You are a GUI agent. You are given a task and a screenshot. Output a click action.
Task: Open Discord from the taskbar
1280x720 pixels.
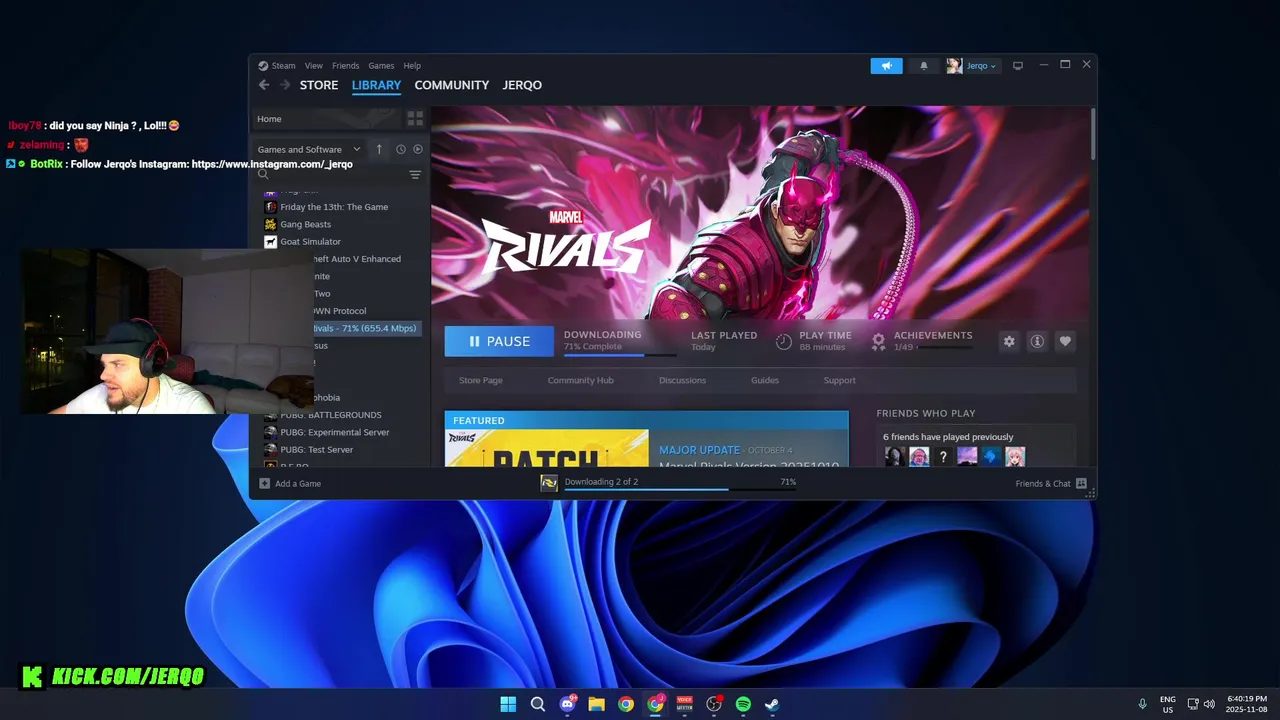[567, 704]
